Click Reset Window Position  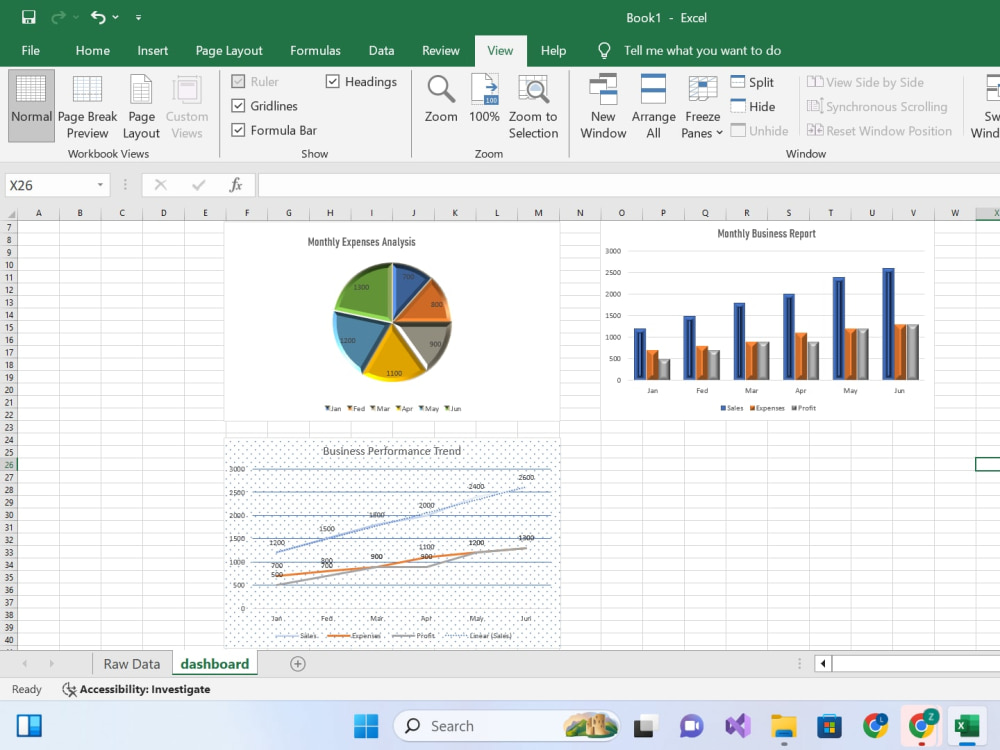879,131
